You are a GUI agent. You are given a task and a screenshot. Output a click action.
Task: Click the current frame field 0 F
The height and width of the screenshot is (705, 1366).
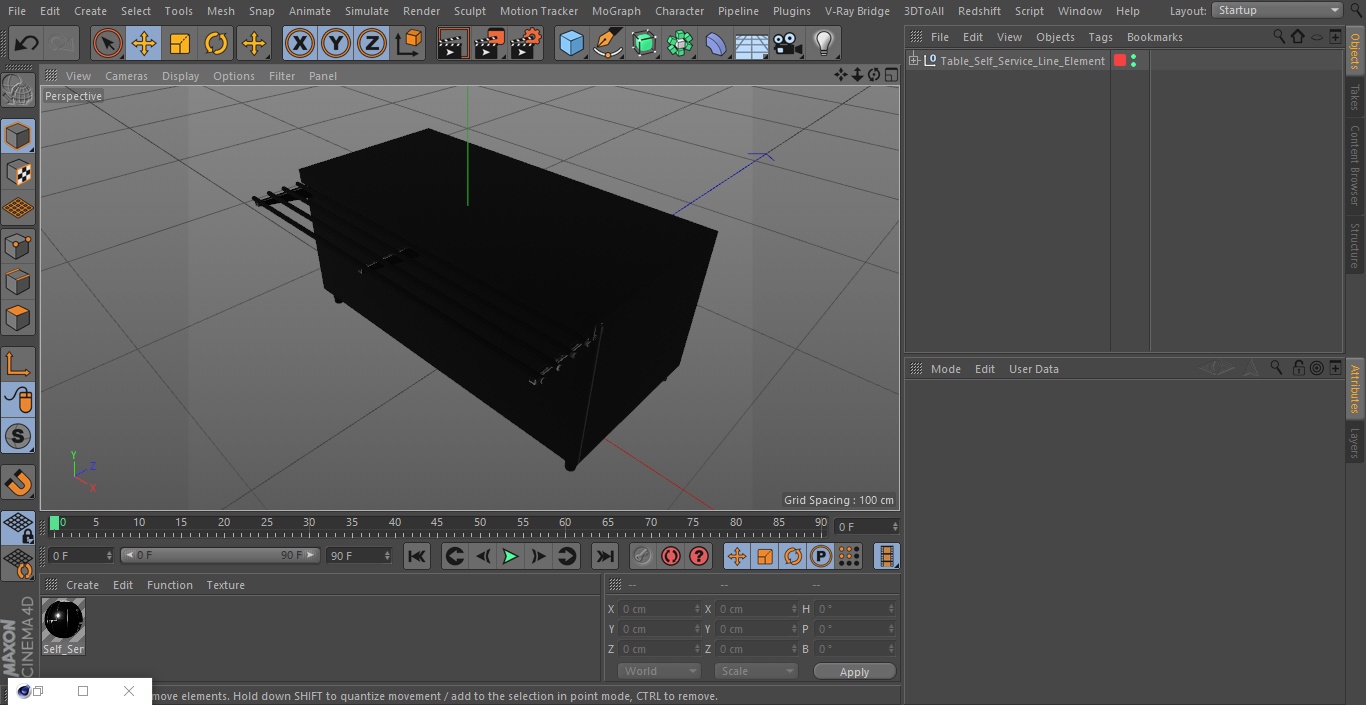(80, 555)
